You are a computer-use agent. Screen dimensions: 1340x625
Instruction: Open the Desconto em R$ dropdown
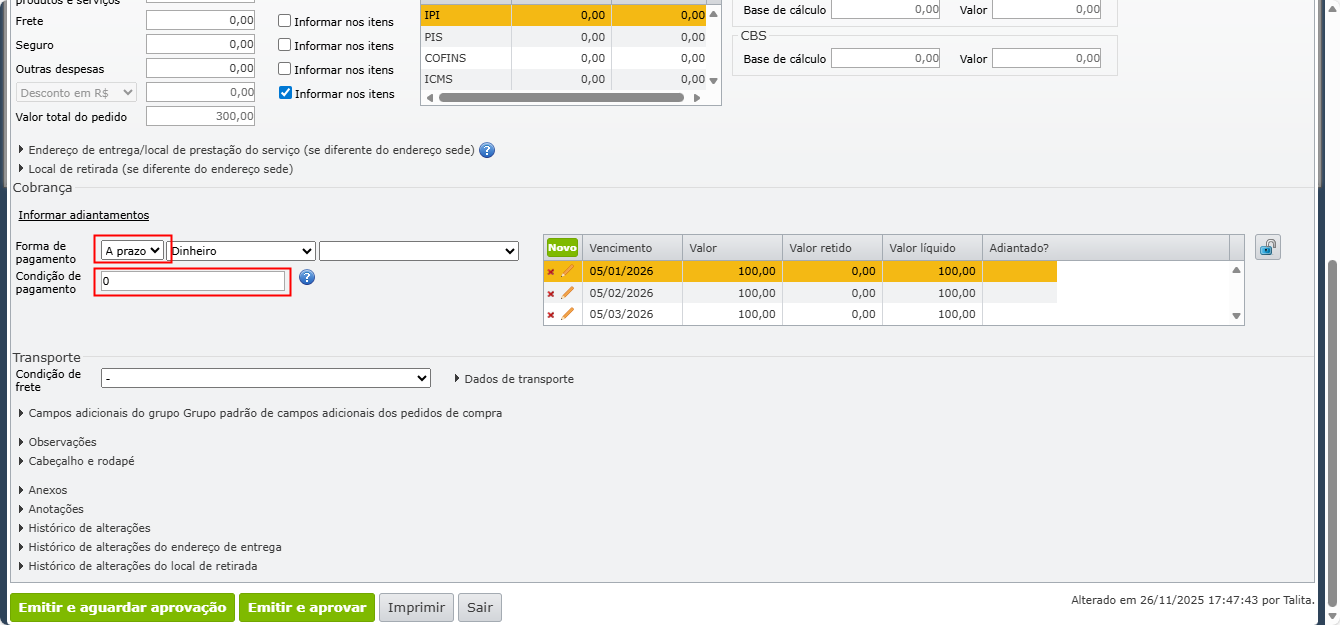(76, 92)
